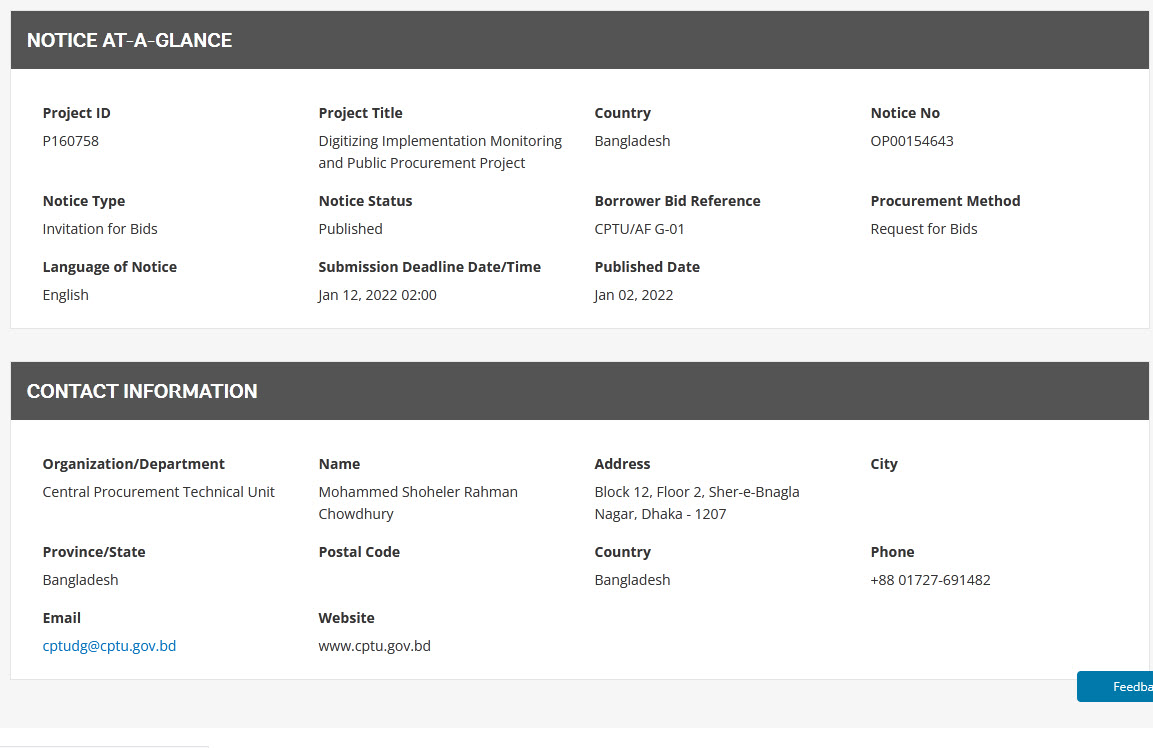This screenshot has height=748, width=1153.
Task: Click the project title Digitizing Implementation Monitoring
Action: click(440, 141)
